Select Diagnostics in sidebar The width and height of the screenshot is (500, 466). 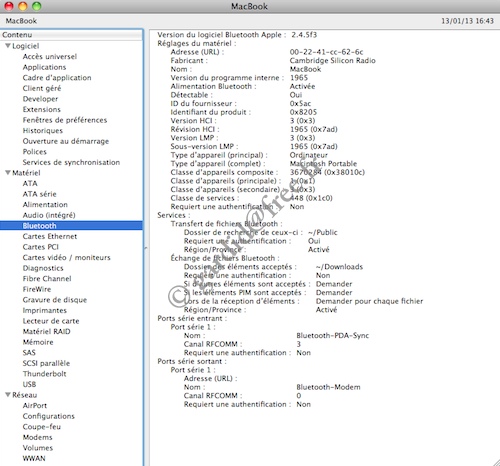pos(43,268)
